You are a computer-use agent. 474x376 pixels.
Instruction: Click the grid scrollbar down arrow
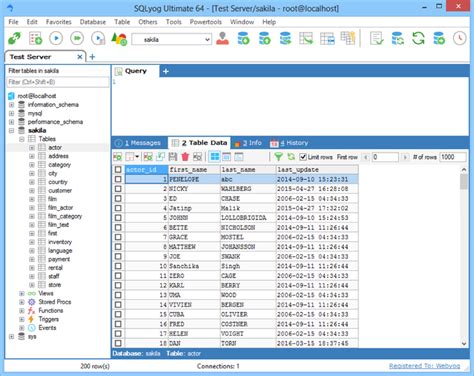(x=464, y=344)
